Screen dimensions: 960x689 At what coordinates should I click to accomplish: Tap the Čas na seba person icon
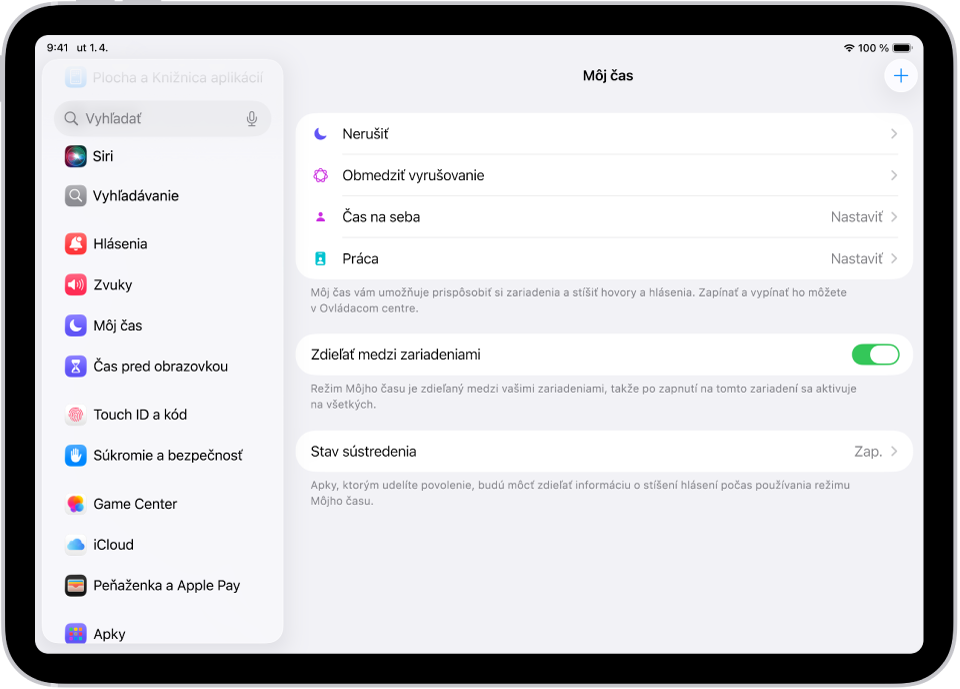(x=320, y=217)
